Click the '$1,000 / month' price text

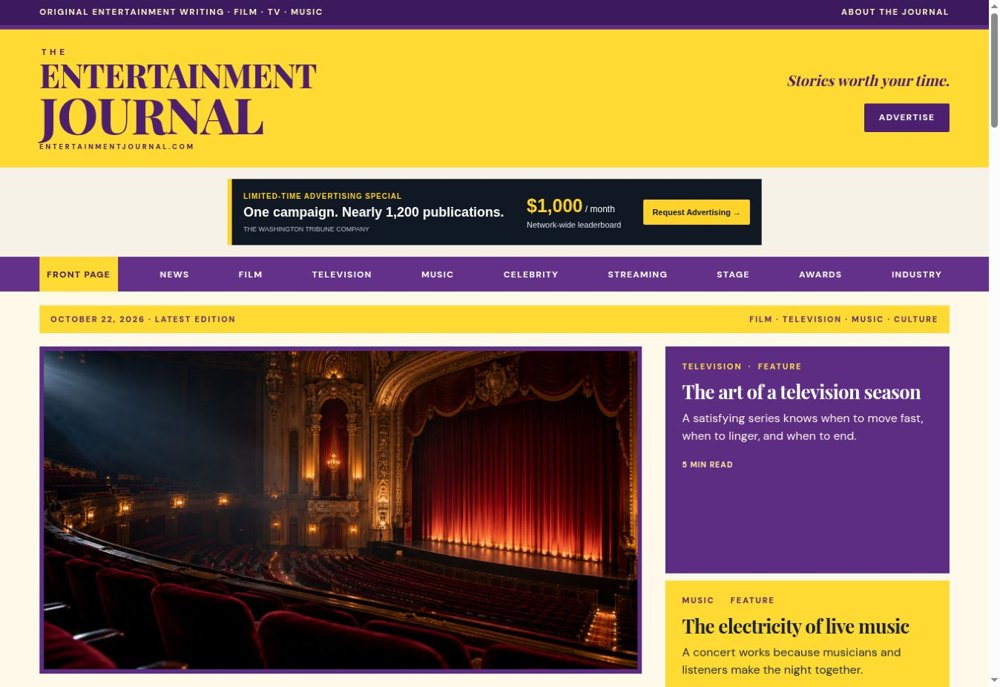pyautogui.click(x=571, y=206)
